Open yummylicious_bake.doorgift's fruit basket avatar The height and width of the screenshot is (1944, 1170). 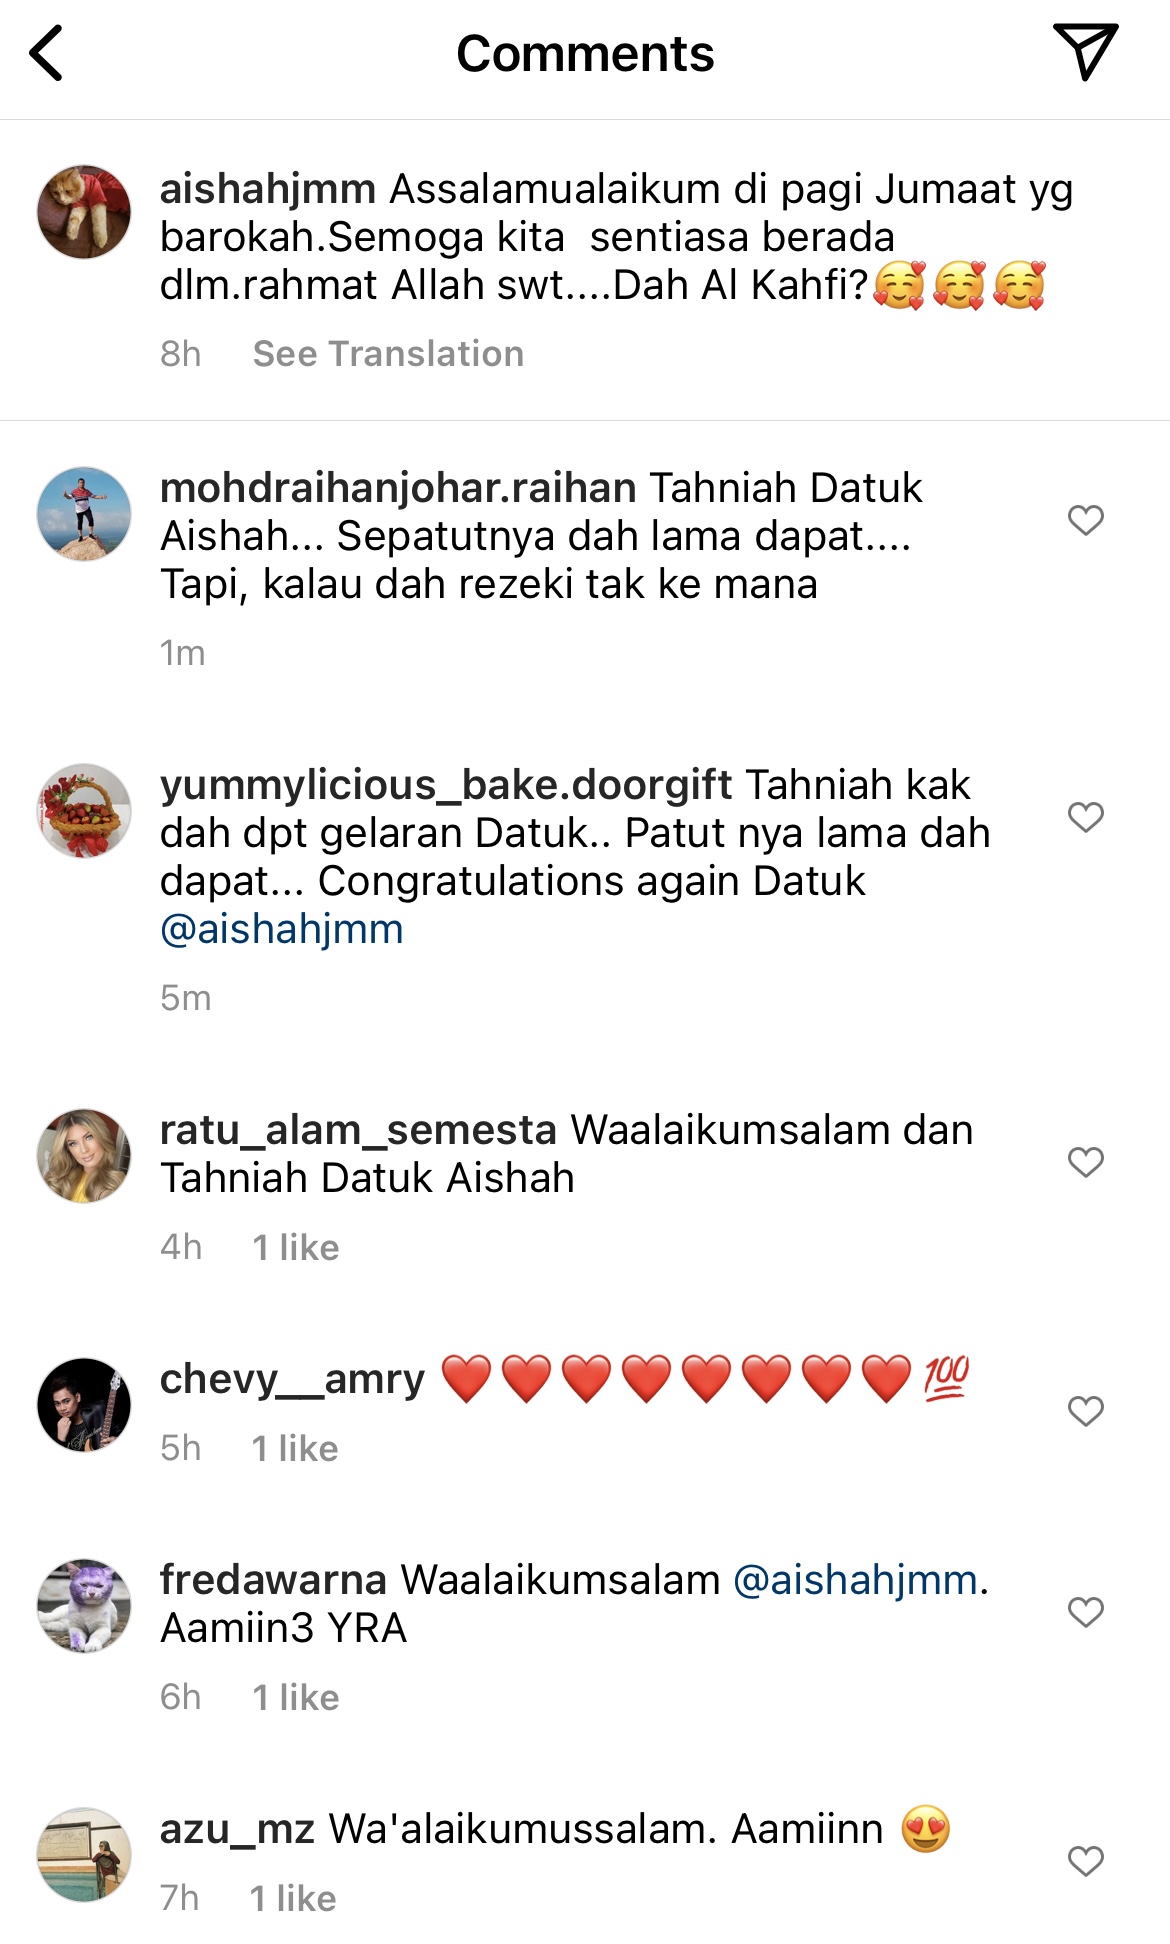[x=84, y=811]
